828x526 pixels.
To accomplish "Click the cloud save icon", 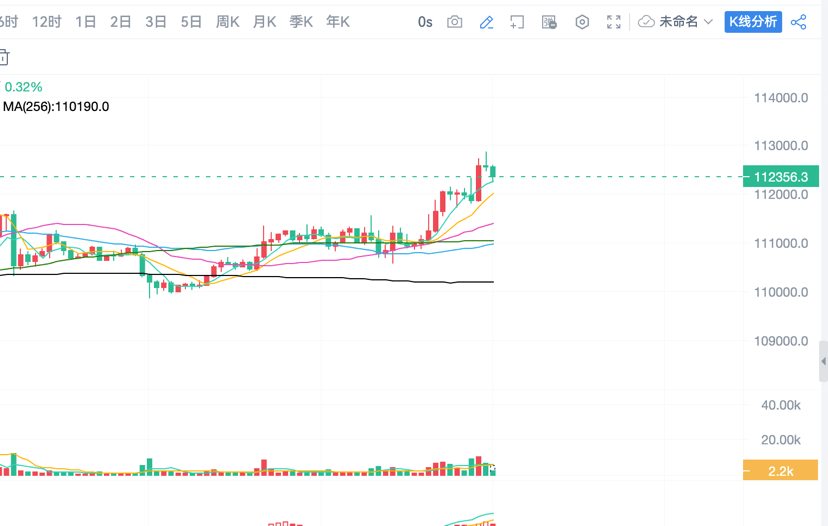I will [646, 22].
